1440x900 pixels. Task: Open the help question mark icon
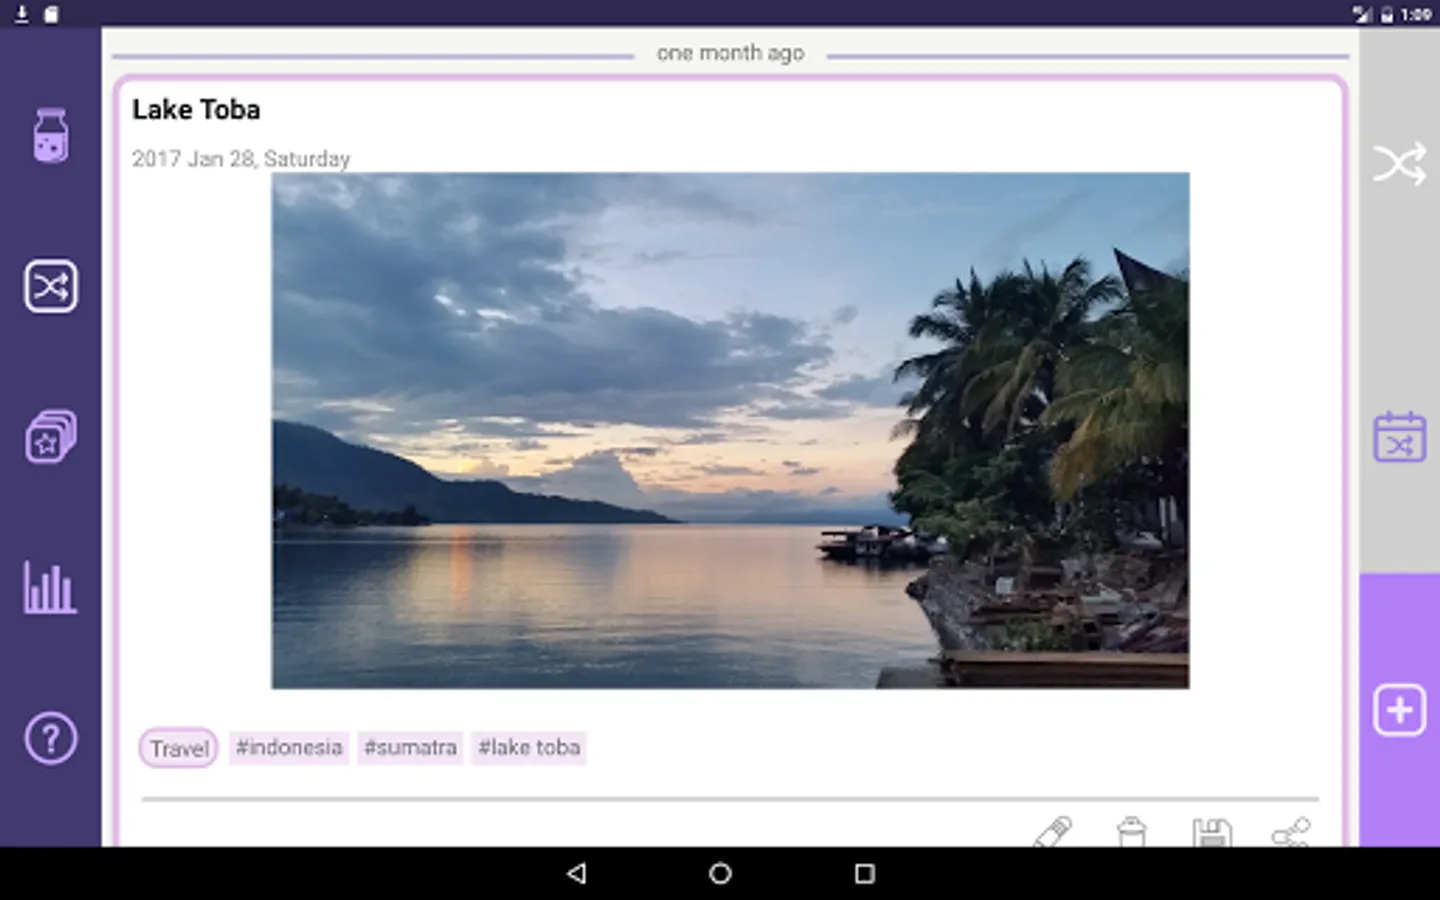(50, 739)
